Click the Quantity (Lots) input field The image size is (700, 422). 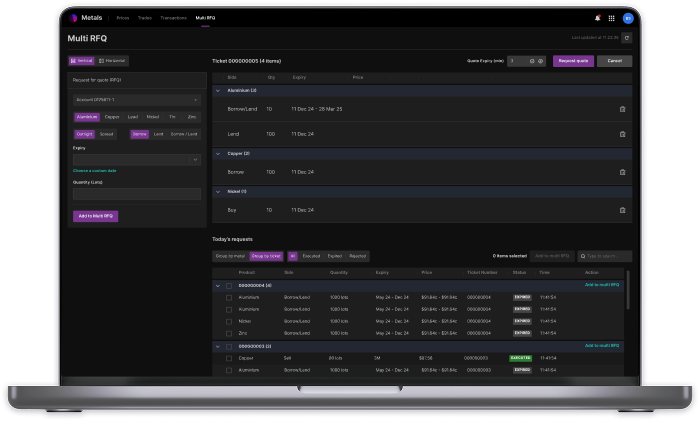(x=137, y=194)
